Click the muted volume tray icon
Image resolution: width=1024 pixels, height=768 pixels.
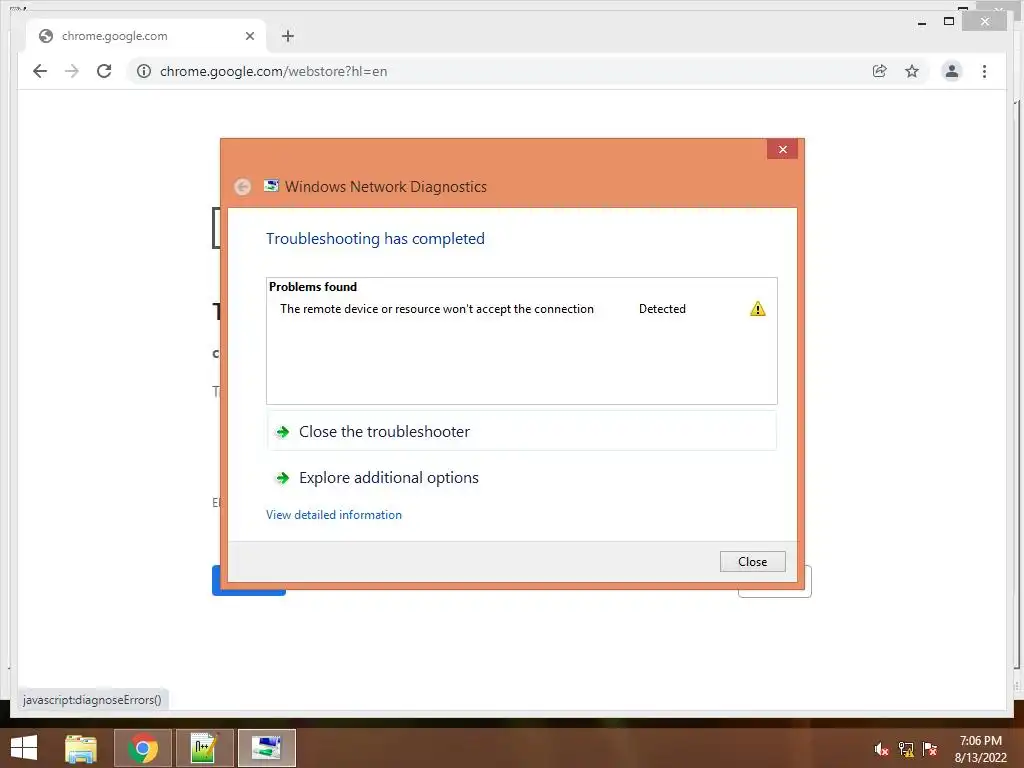(x=882, y=749)
